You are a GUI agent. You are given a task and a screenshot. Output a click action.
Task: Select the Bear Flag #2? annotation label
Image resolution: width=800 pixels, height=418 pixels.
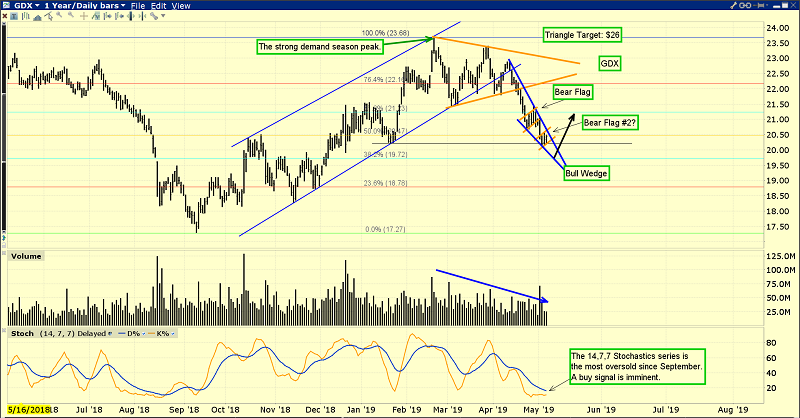tap(610, 122)
